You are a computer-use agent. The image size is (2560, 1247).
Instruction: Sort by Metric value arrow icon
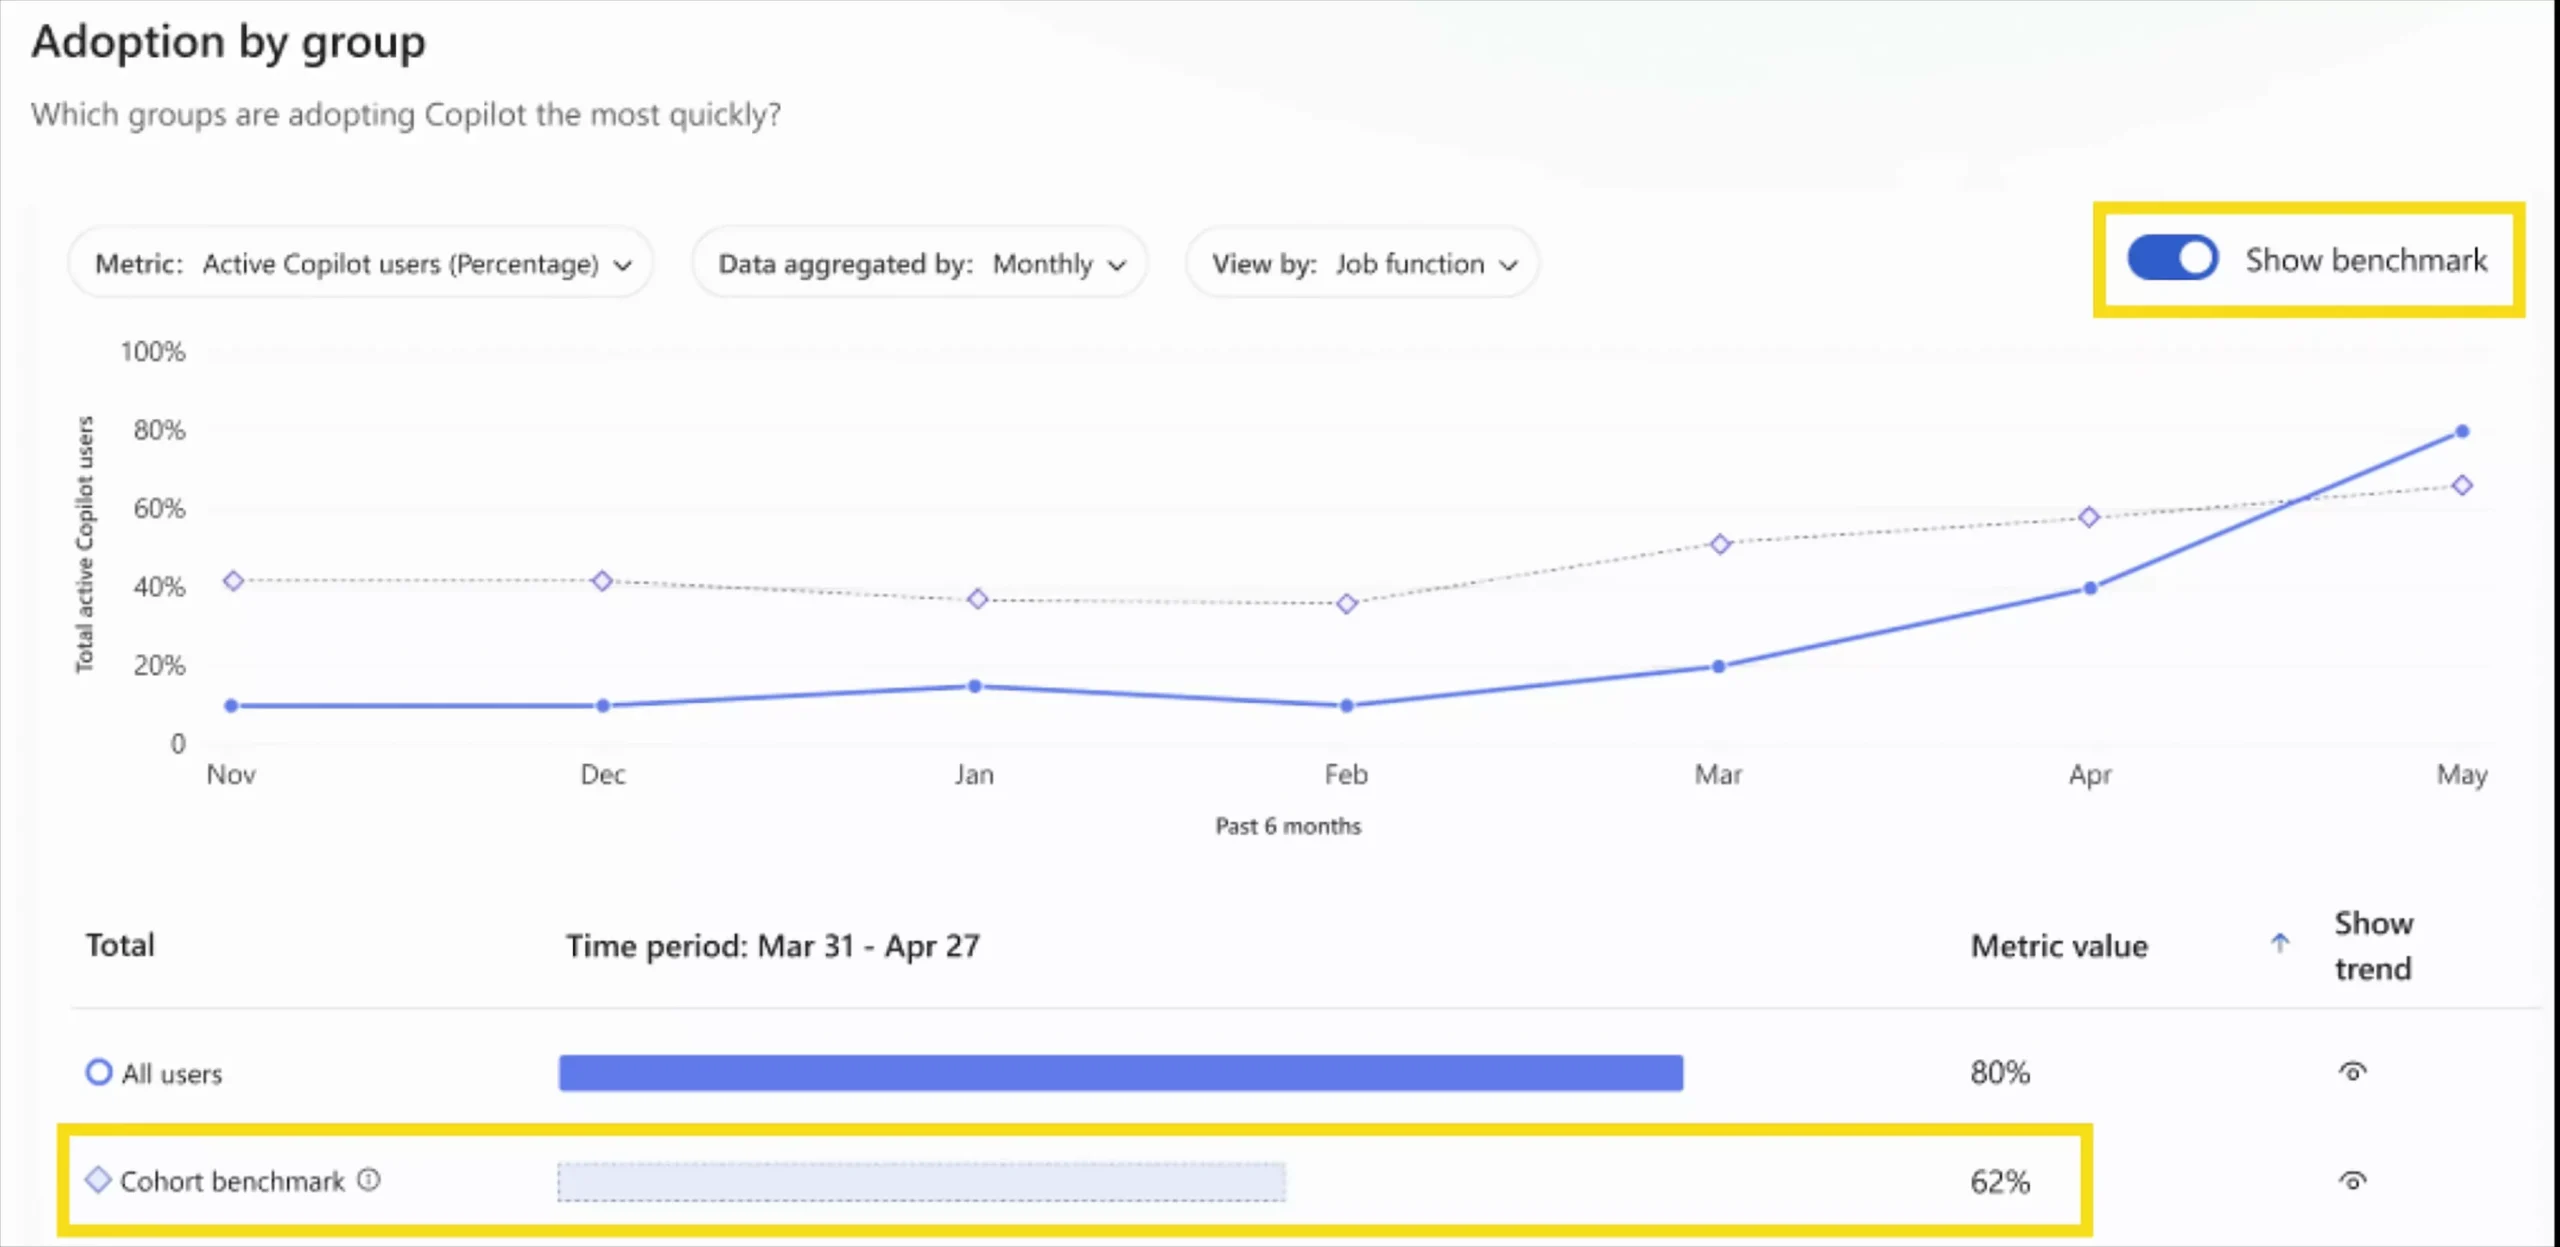pyautogui.click(x=2279, y=943)
